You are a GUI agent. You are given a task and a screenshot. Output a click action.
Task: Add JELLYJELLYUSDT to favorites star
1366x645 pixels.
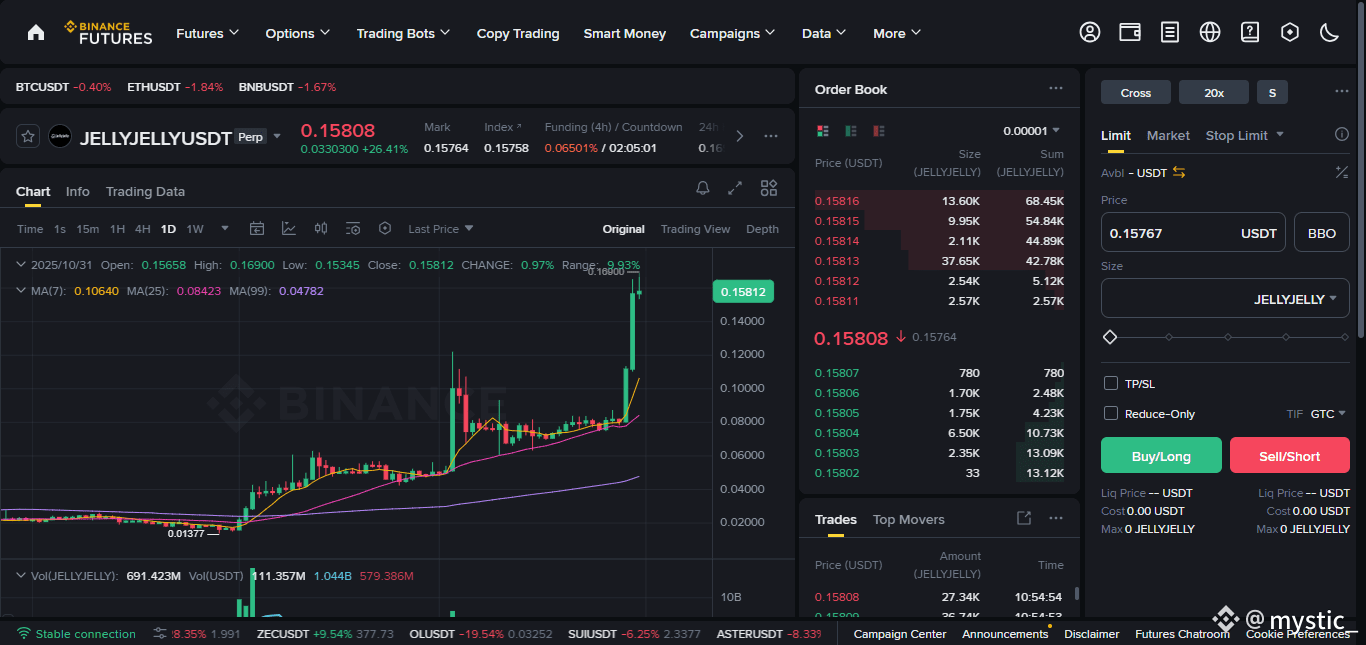coord(28,136)
